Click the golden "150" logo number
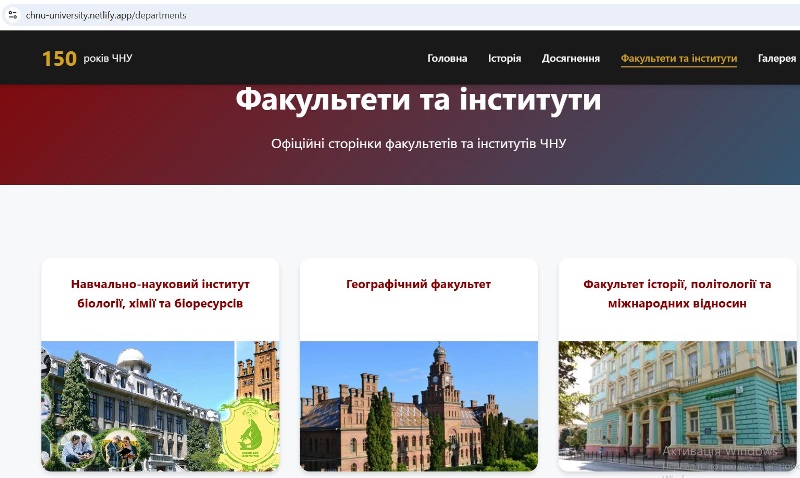The width and height of the screenshot is (800, 478). point(59,59)
